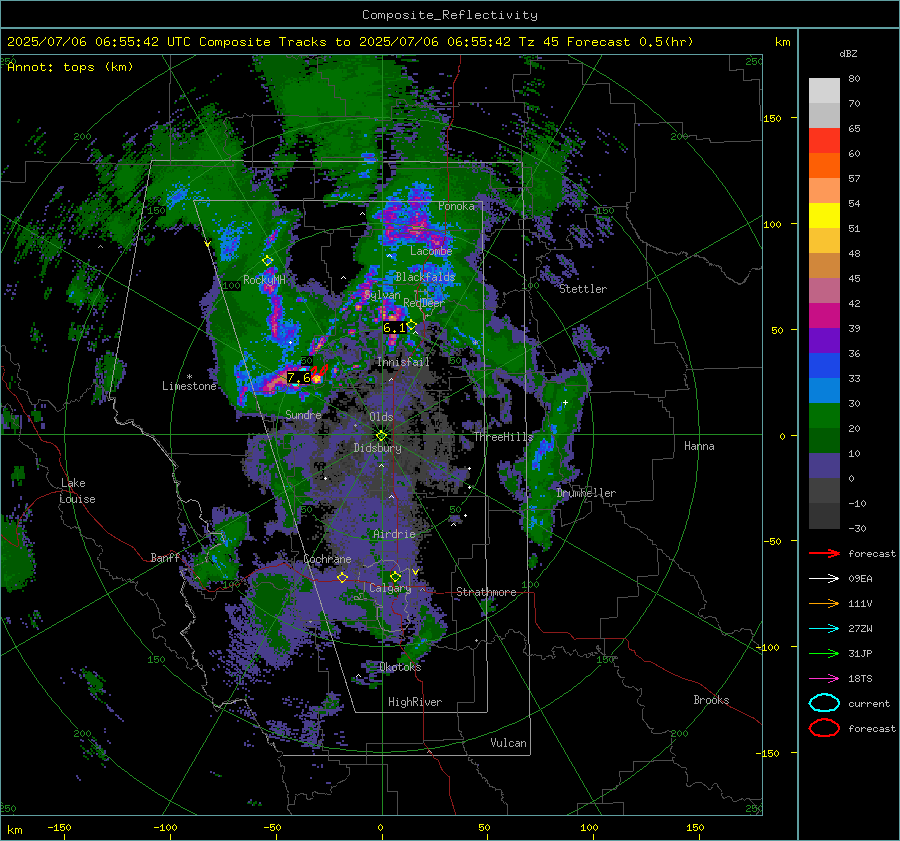Screen dimensions: 900x841
Task: Click the Cochrane label
Action: coord(327,559)
